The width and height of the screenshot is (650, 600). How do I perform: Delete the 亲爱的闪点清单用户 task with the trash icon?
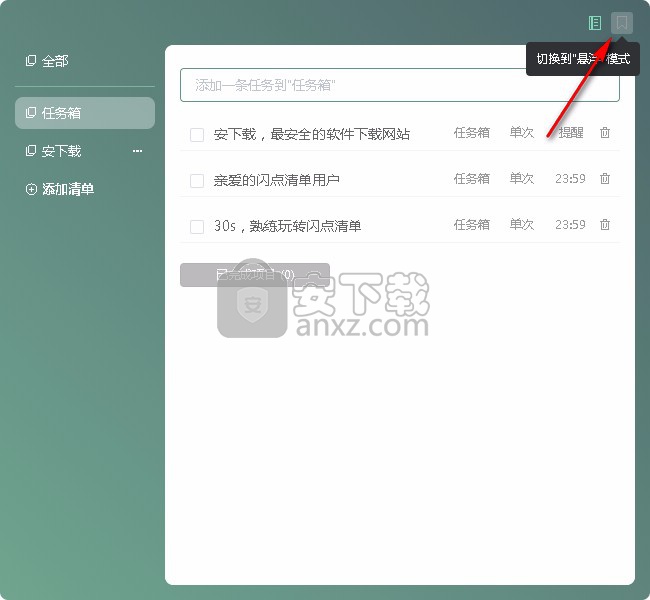pyautogui.click(x=605, y=179)
